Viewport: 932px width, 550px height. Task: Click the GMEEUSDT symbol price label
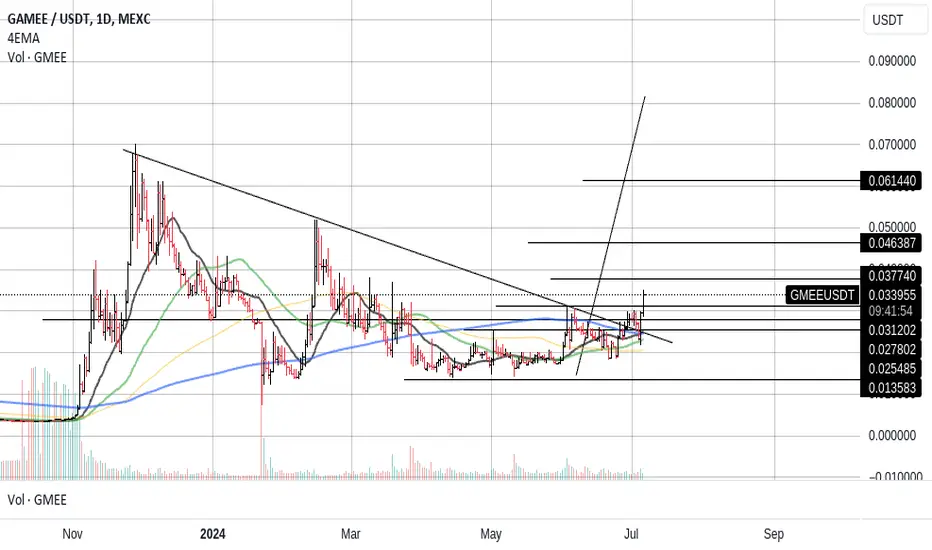[822, 295]
